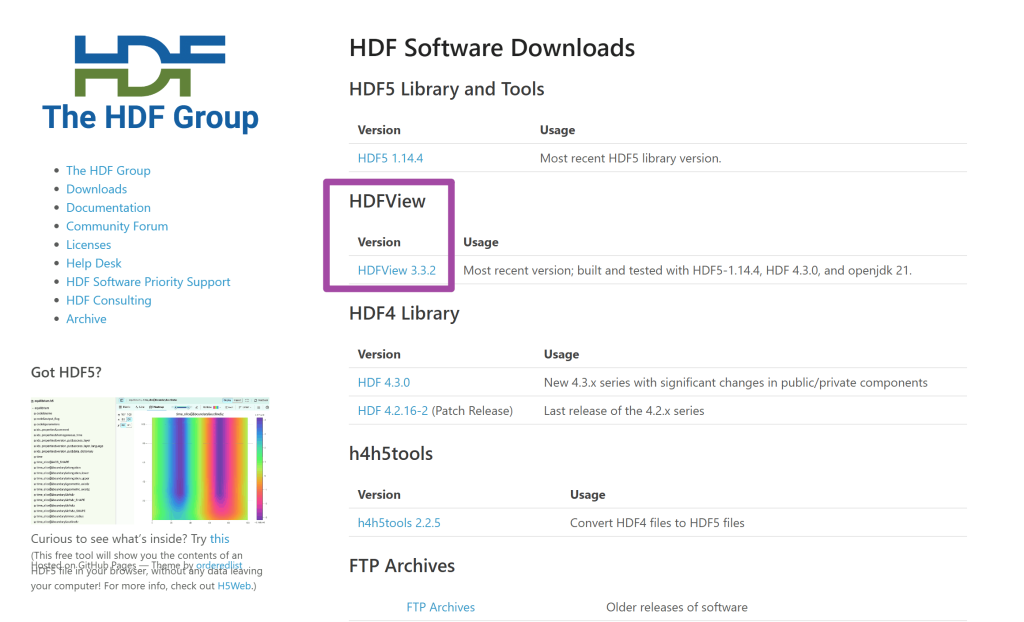This screenshot has height=622, width=1024.
Task: Open the HDFView 3.3.2 download link
Action: (x=396, y=270)
